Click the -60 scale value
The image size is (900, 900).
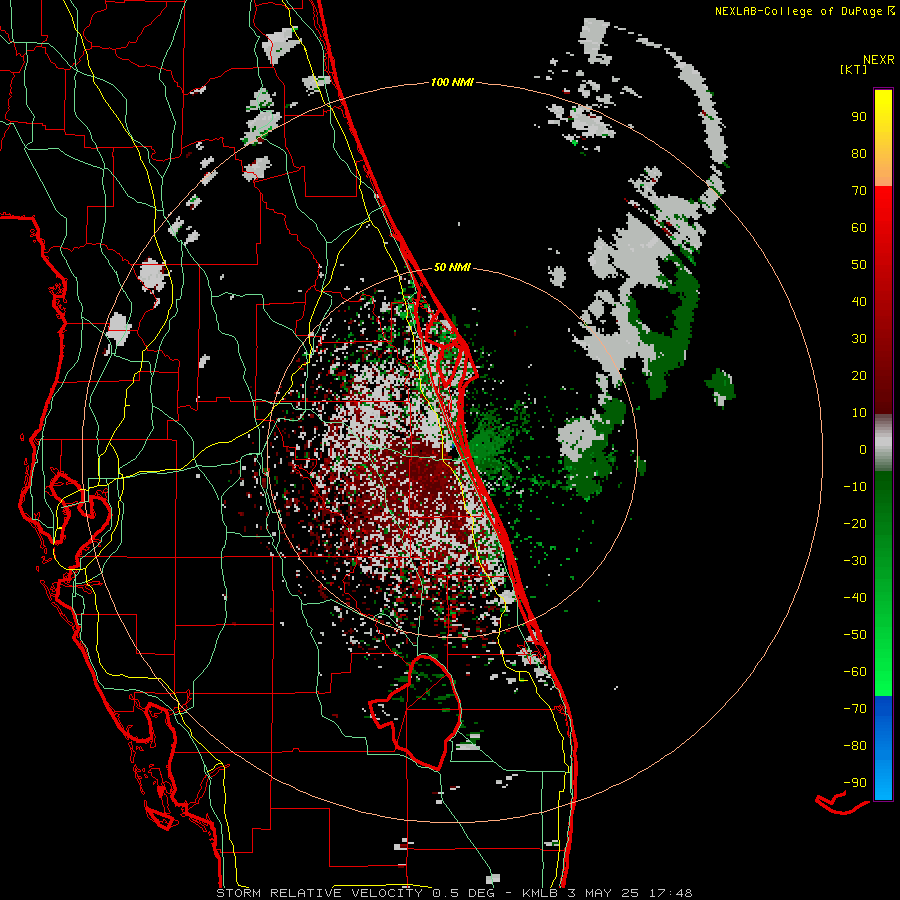tap(855, 672)
